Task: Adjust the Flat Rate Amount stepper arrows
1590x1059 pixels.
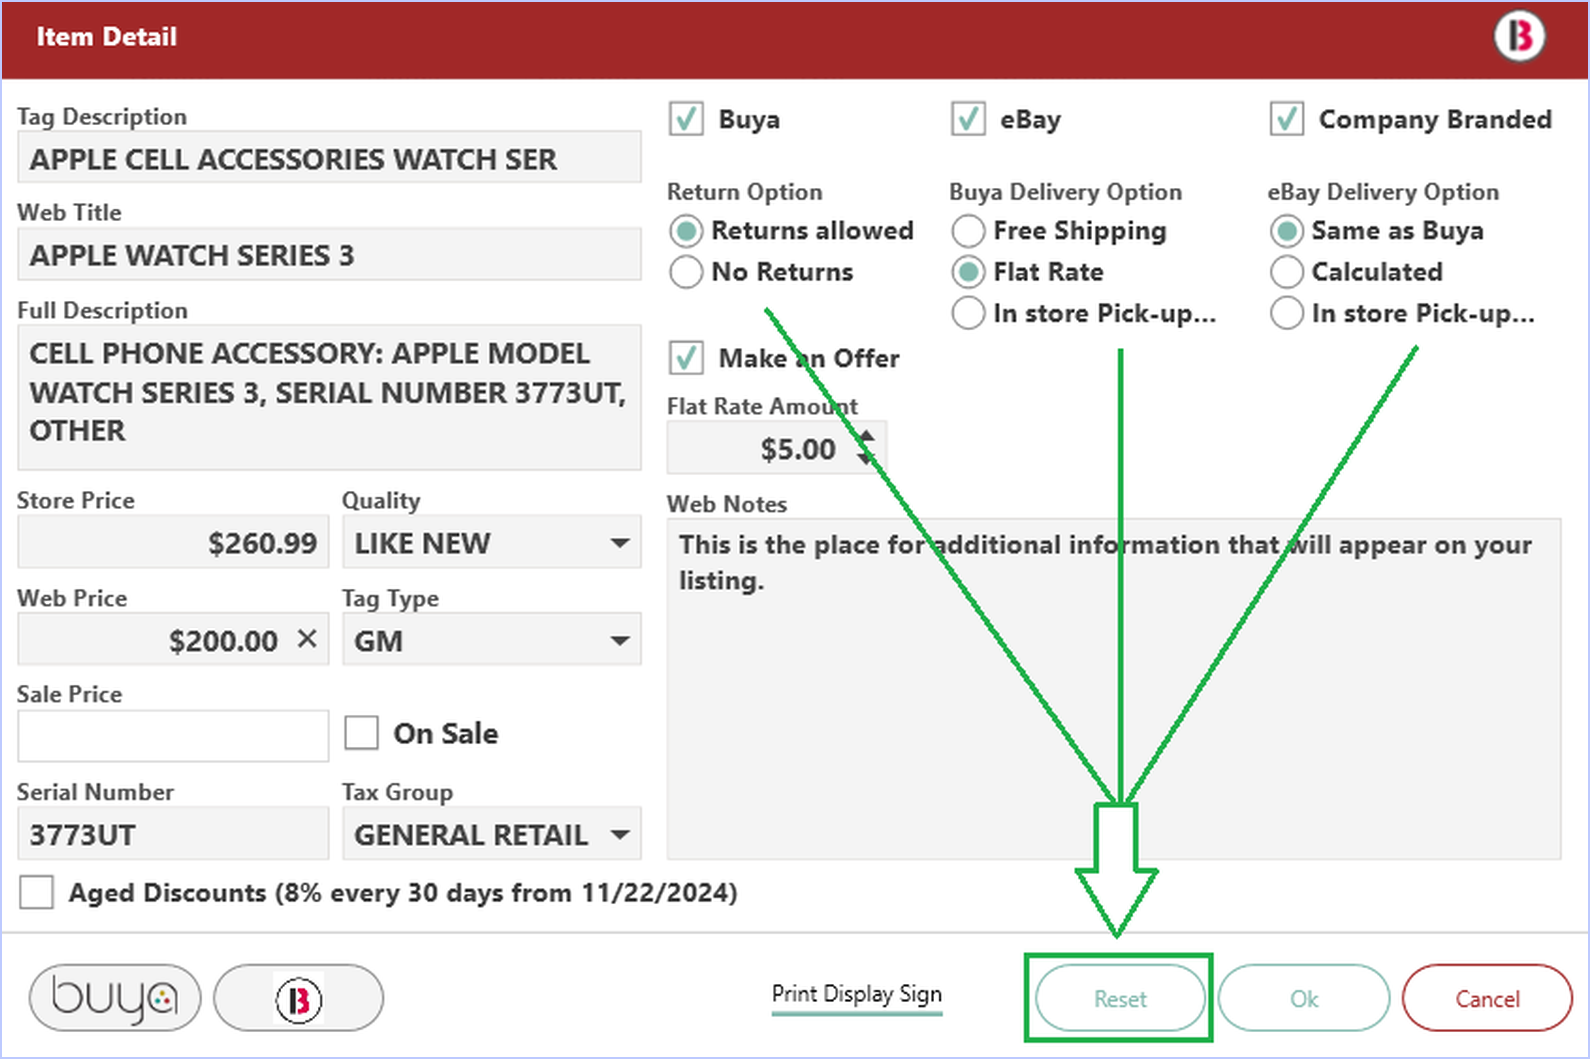Action: click(866, 448)
